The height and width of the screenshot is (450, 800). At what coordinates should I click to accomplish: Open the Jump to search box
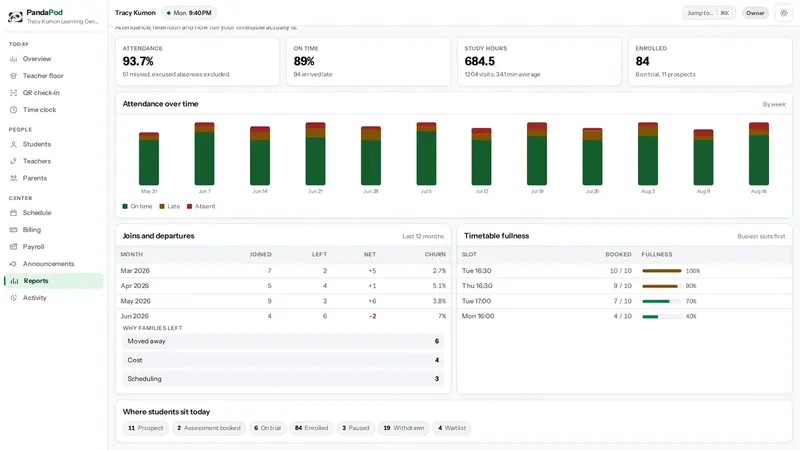point(708,13)
